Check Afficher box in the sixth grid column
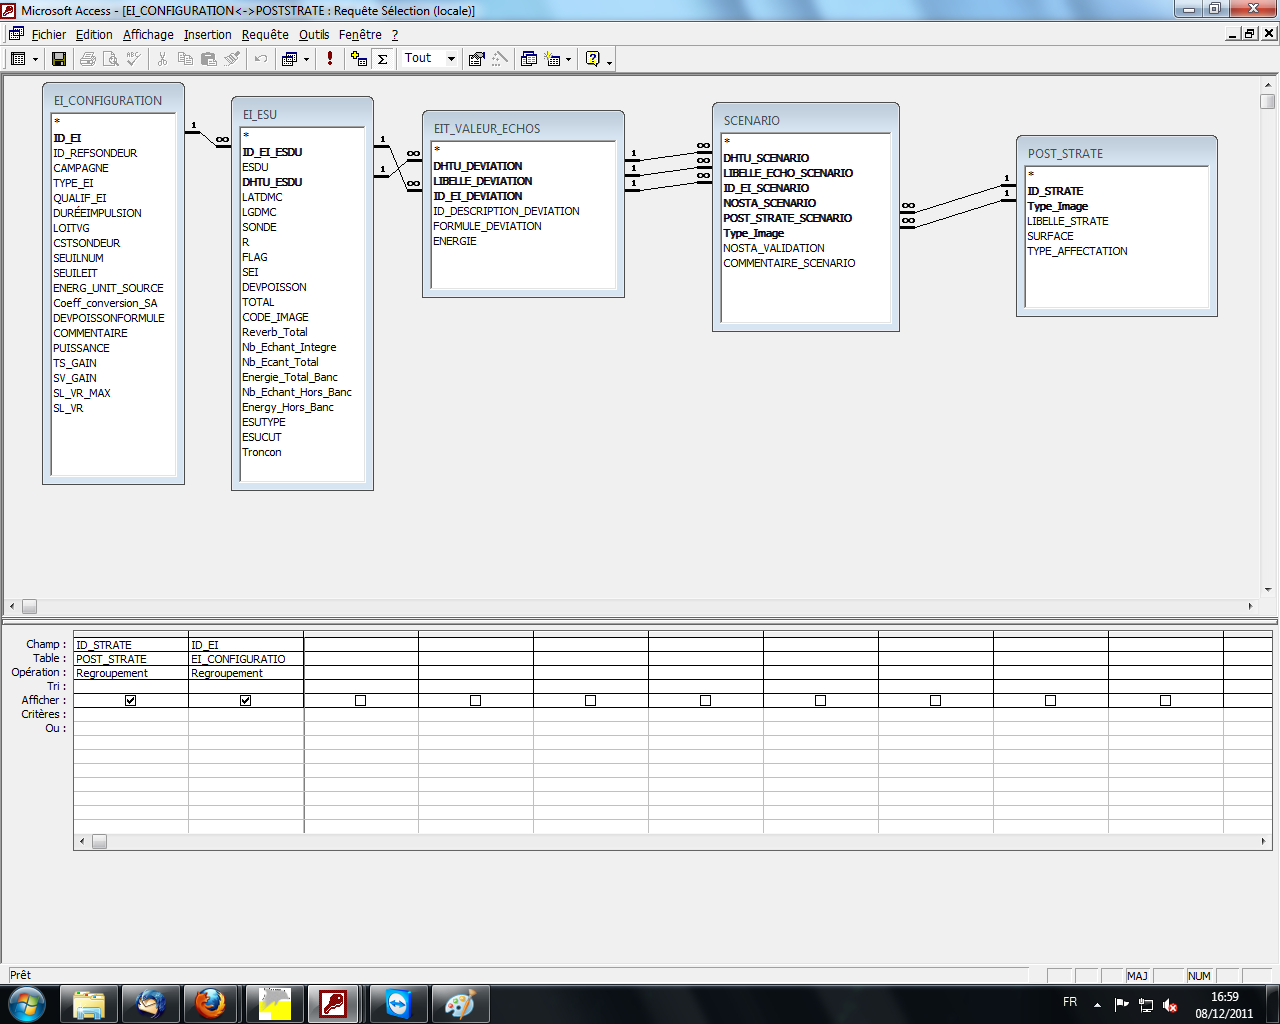The image size is (1280, 1024). tap(706, 700)
